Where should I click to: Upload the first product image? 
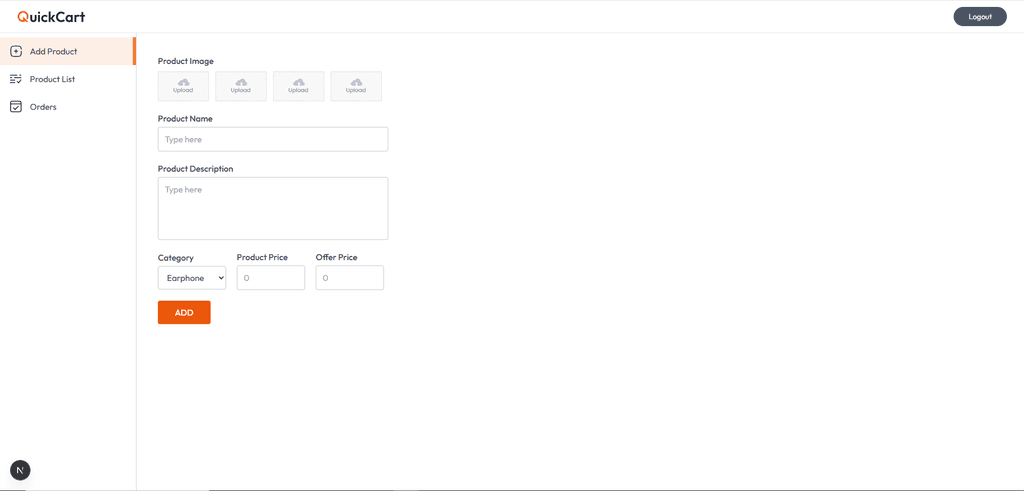tap(184, 86)
